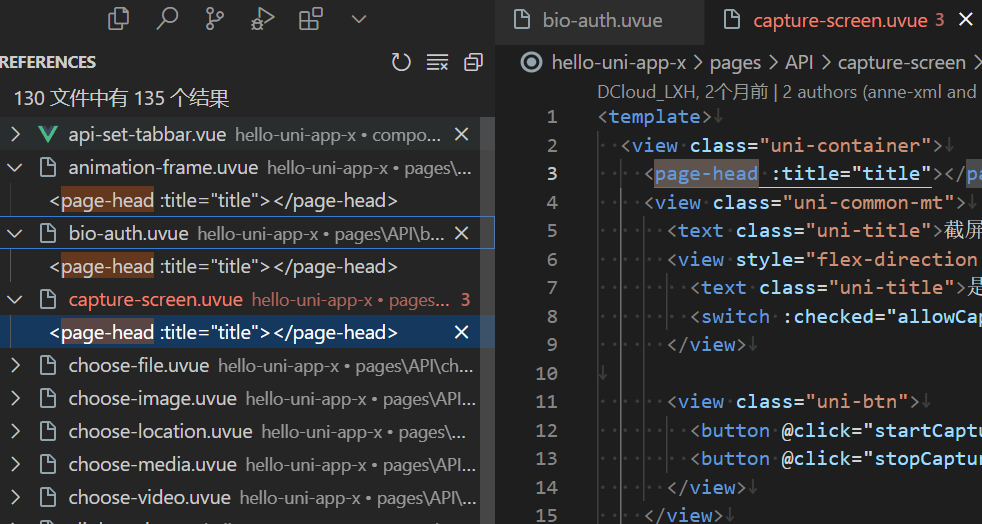Refresh the references results
The image size is (982, 524).
pyautogui.click(x=401, y=62)
